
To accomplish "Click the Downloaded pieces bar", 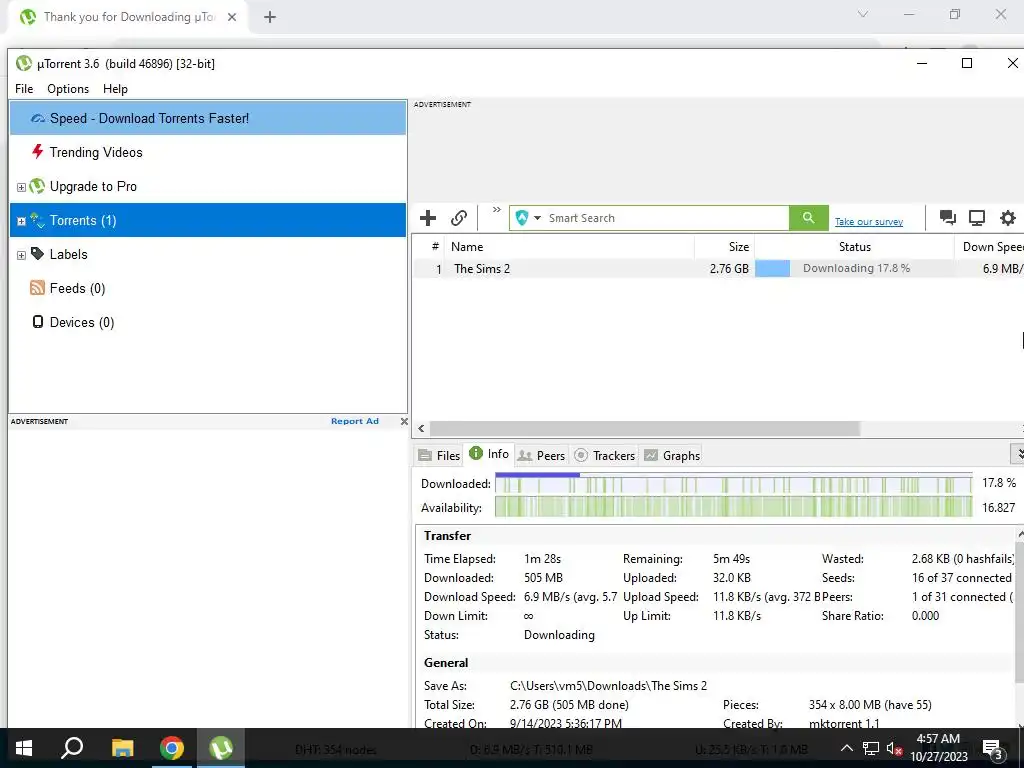I will click(733, 484).
